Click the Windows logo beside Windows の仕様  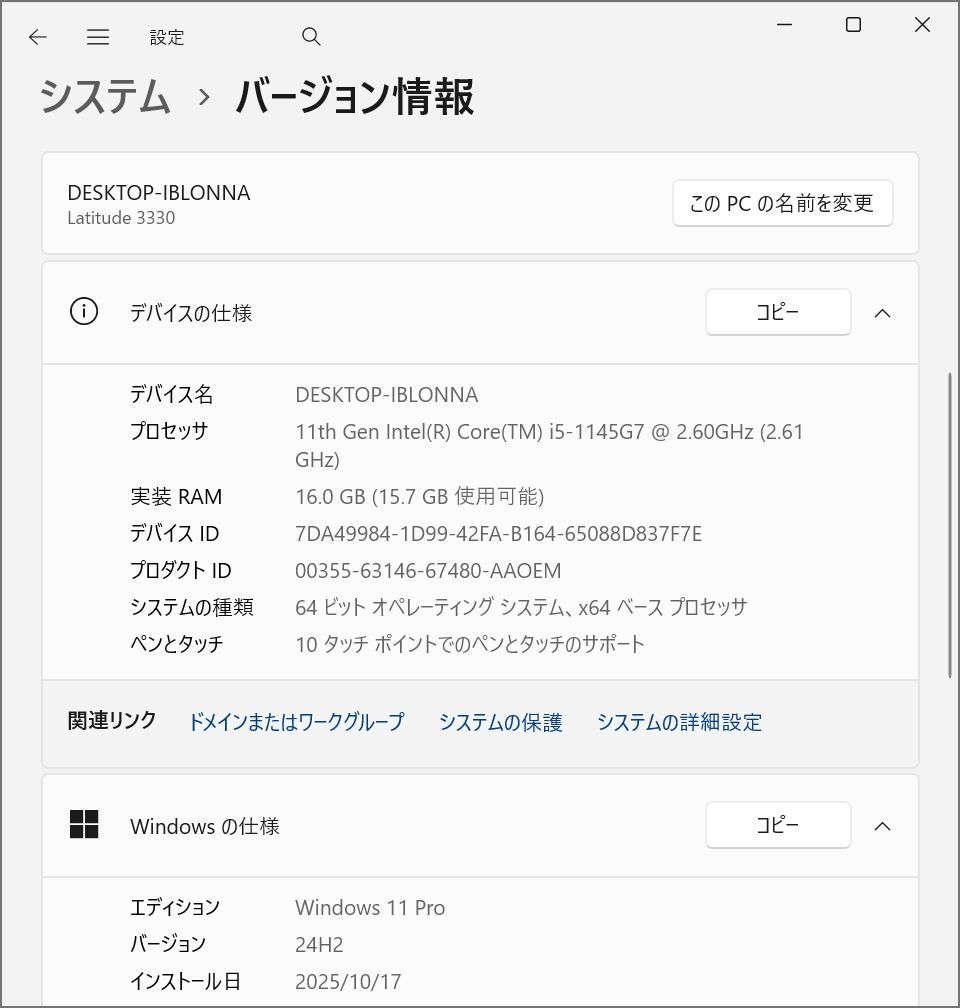[x=85, y=825]
